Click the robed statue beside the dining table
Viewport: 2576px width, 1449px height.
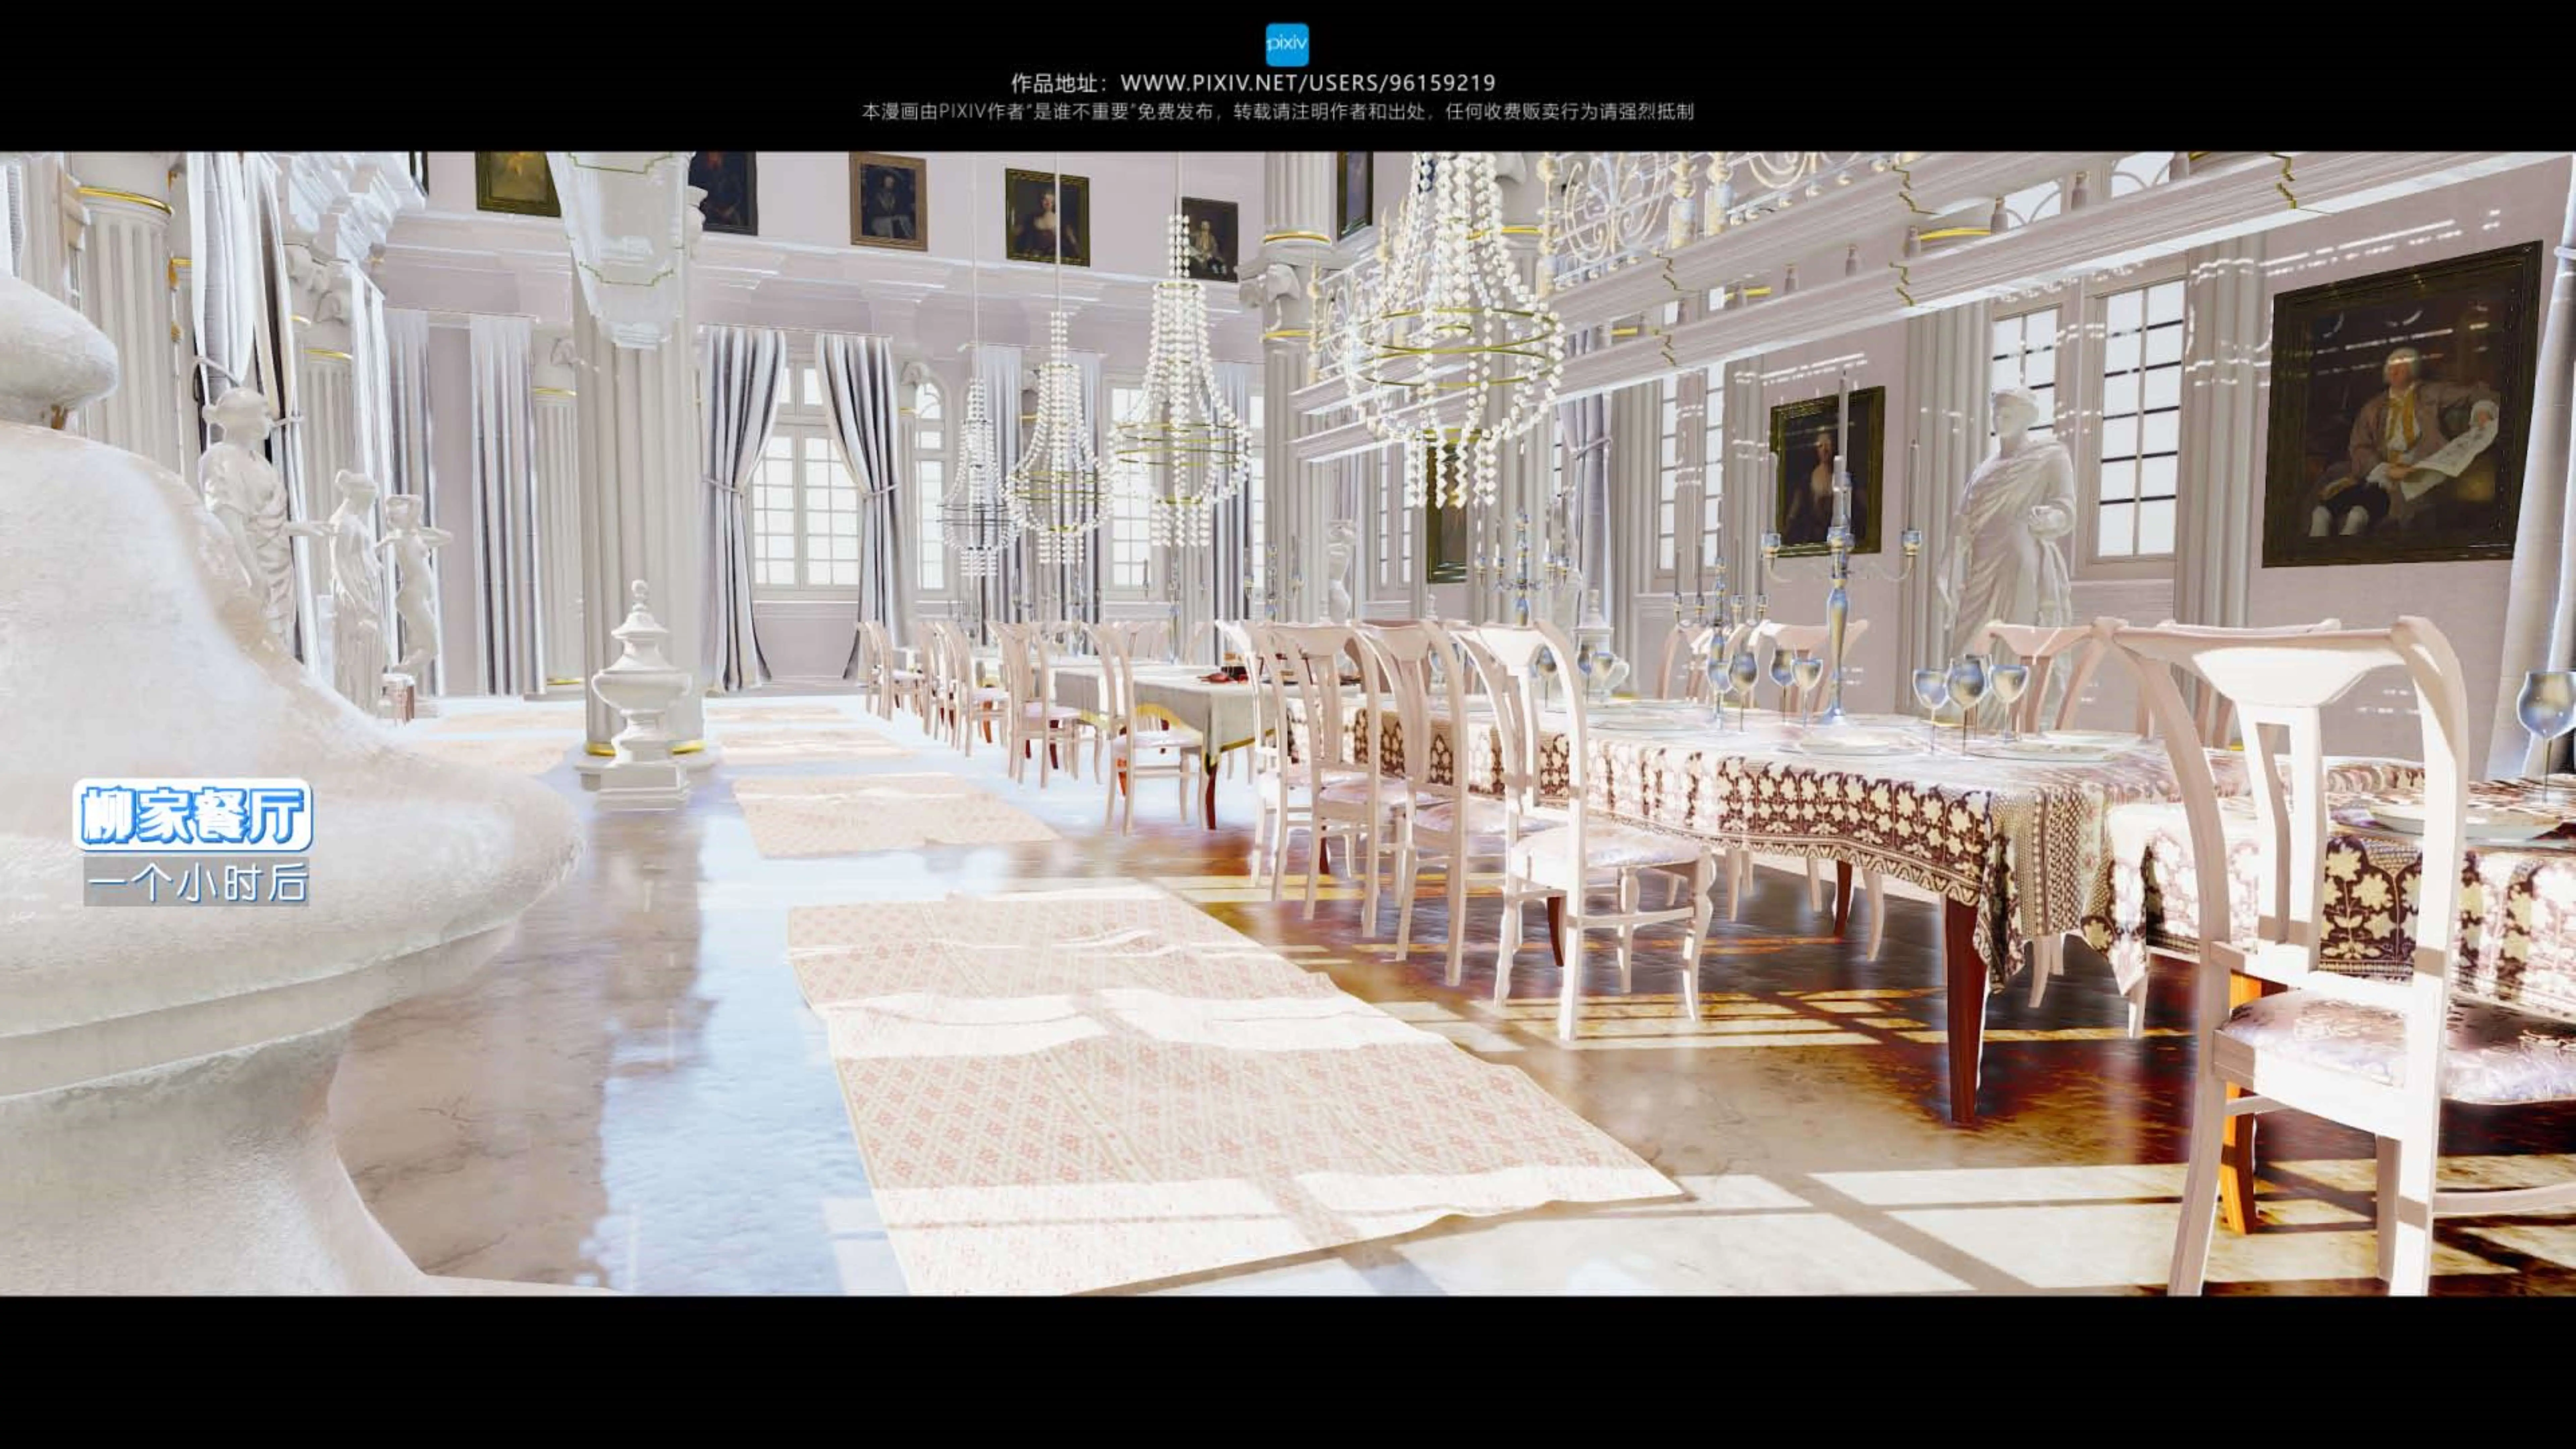[2010, 520]
